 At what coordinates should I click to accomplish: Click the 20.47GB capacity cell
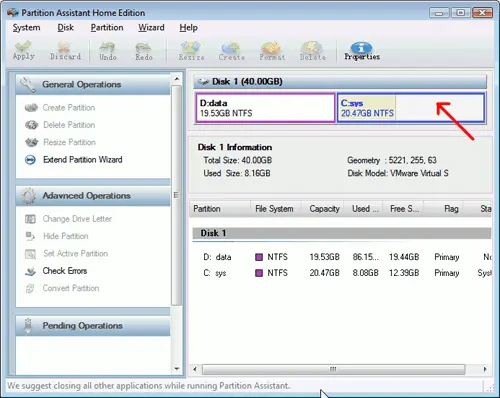pos(324,273)
